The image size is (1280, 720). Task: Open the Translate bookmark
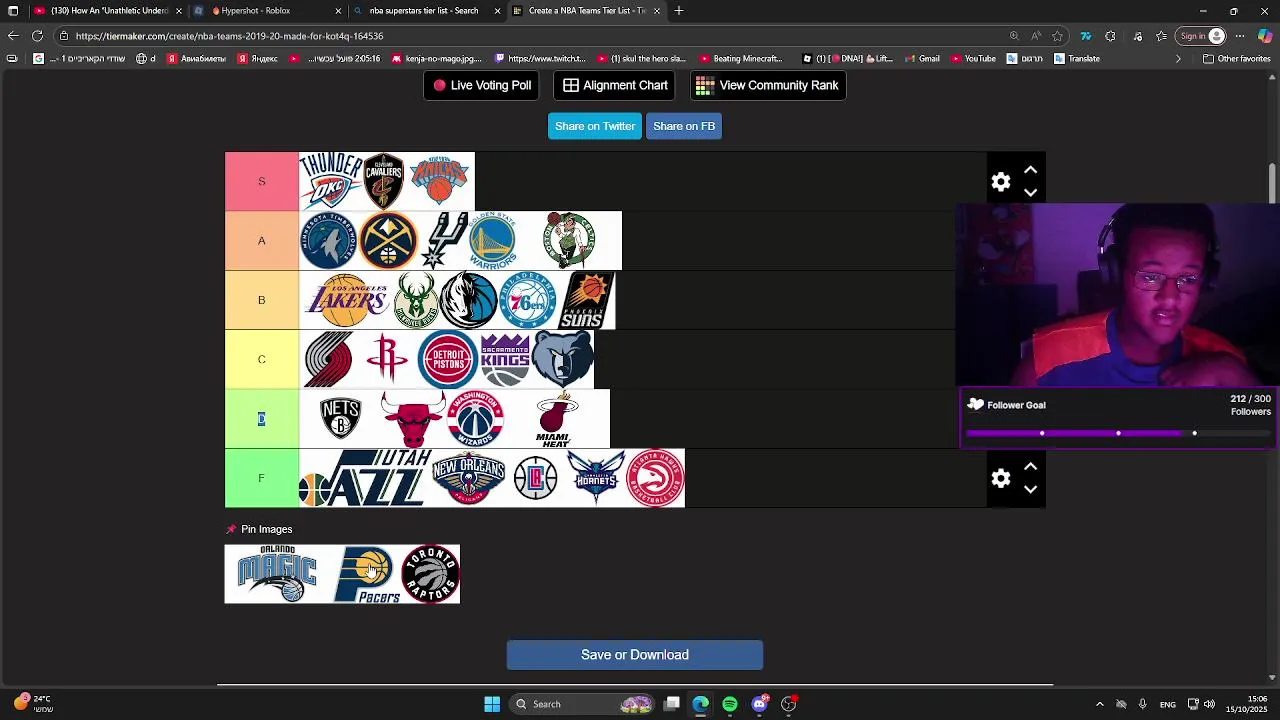(1077, 58)
